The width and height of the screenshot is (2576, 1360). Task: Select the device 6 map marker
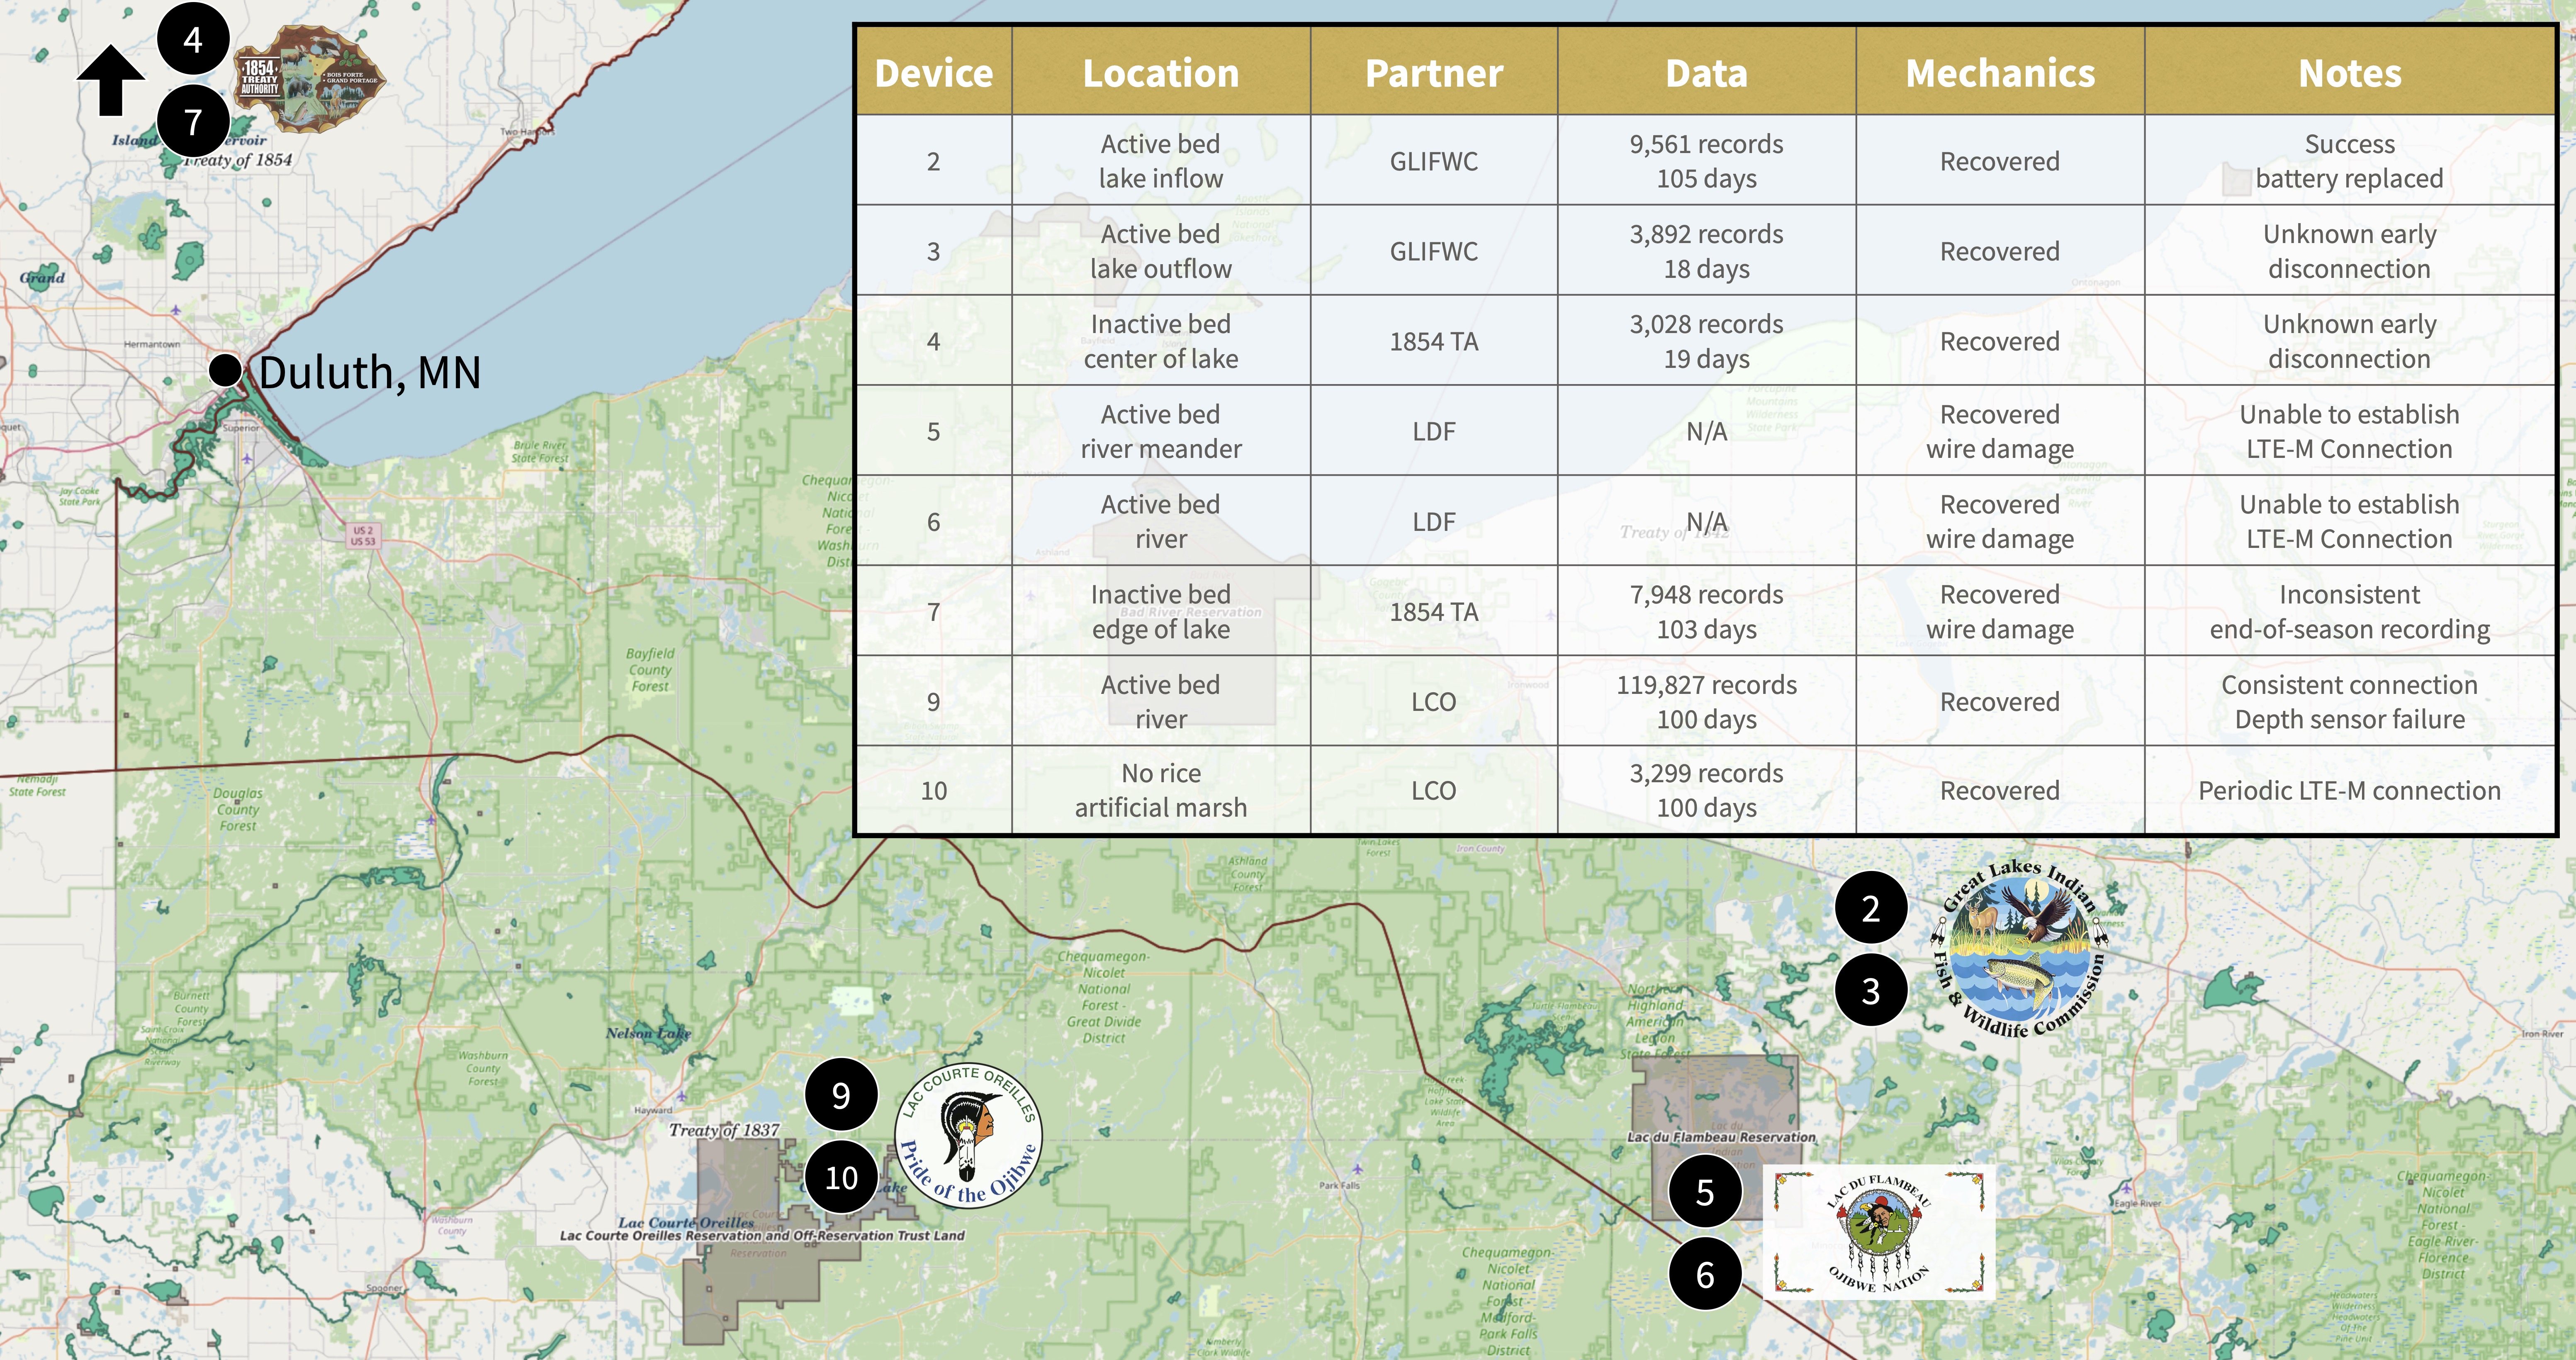pyautogui.click(x=1705, y=1274)
